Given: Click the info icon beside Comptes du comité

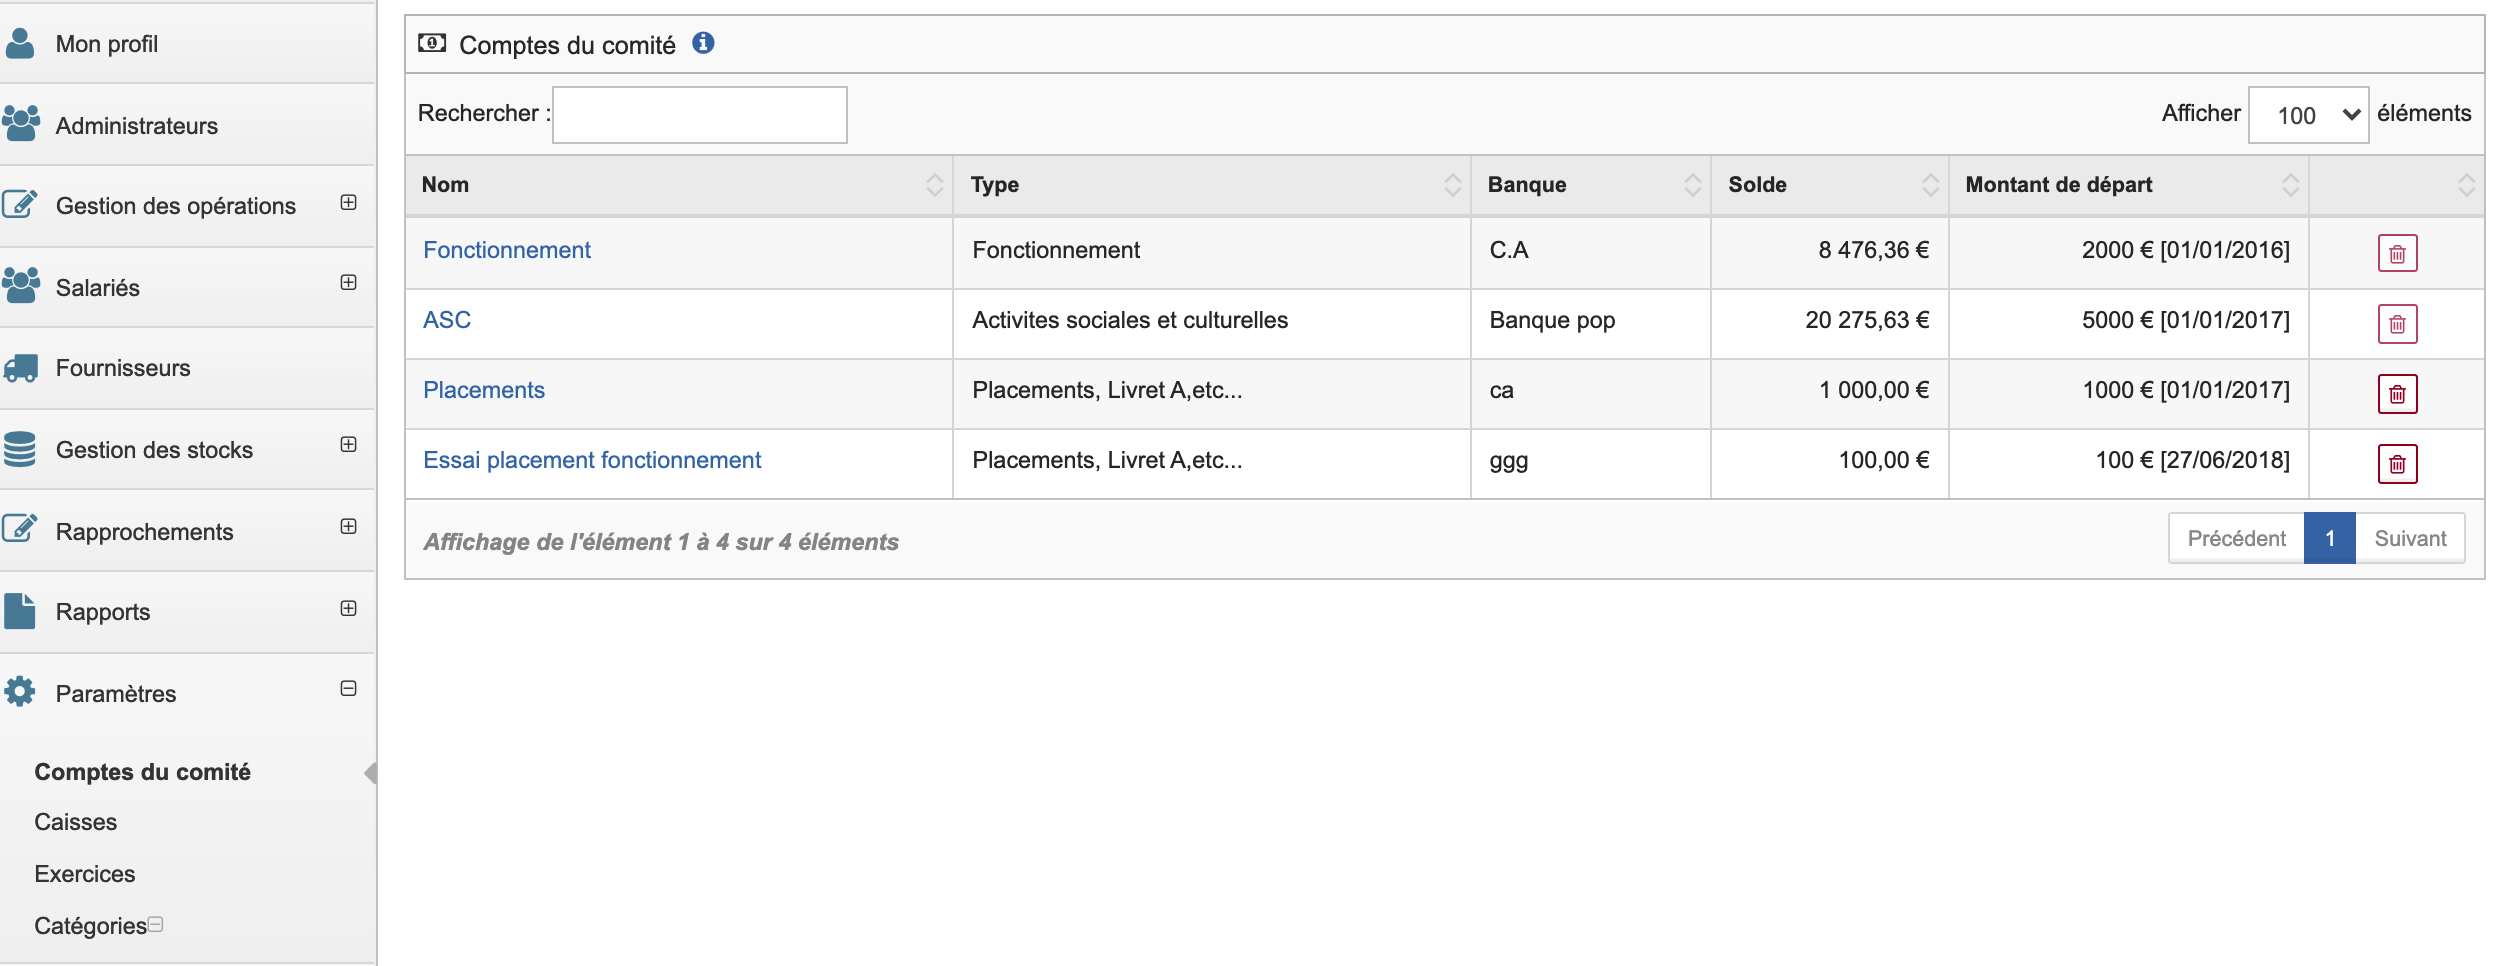Looking at the screenshot, I should click(x=703, y=43).
